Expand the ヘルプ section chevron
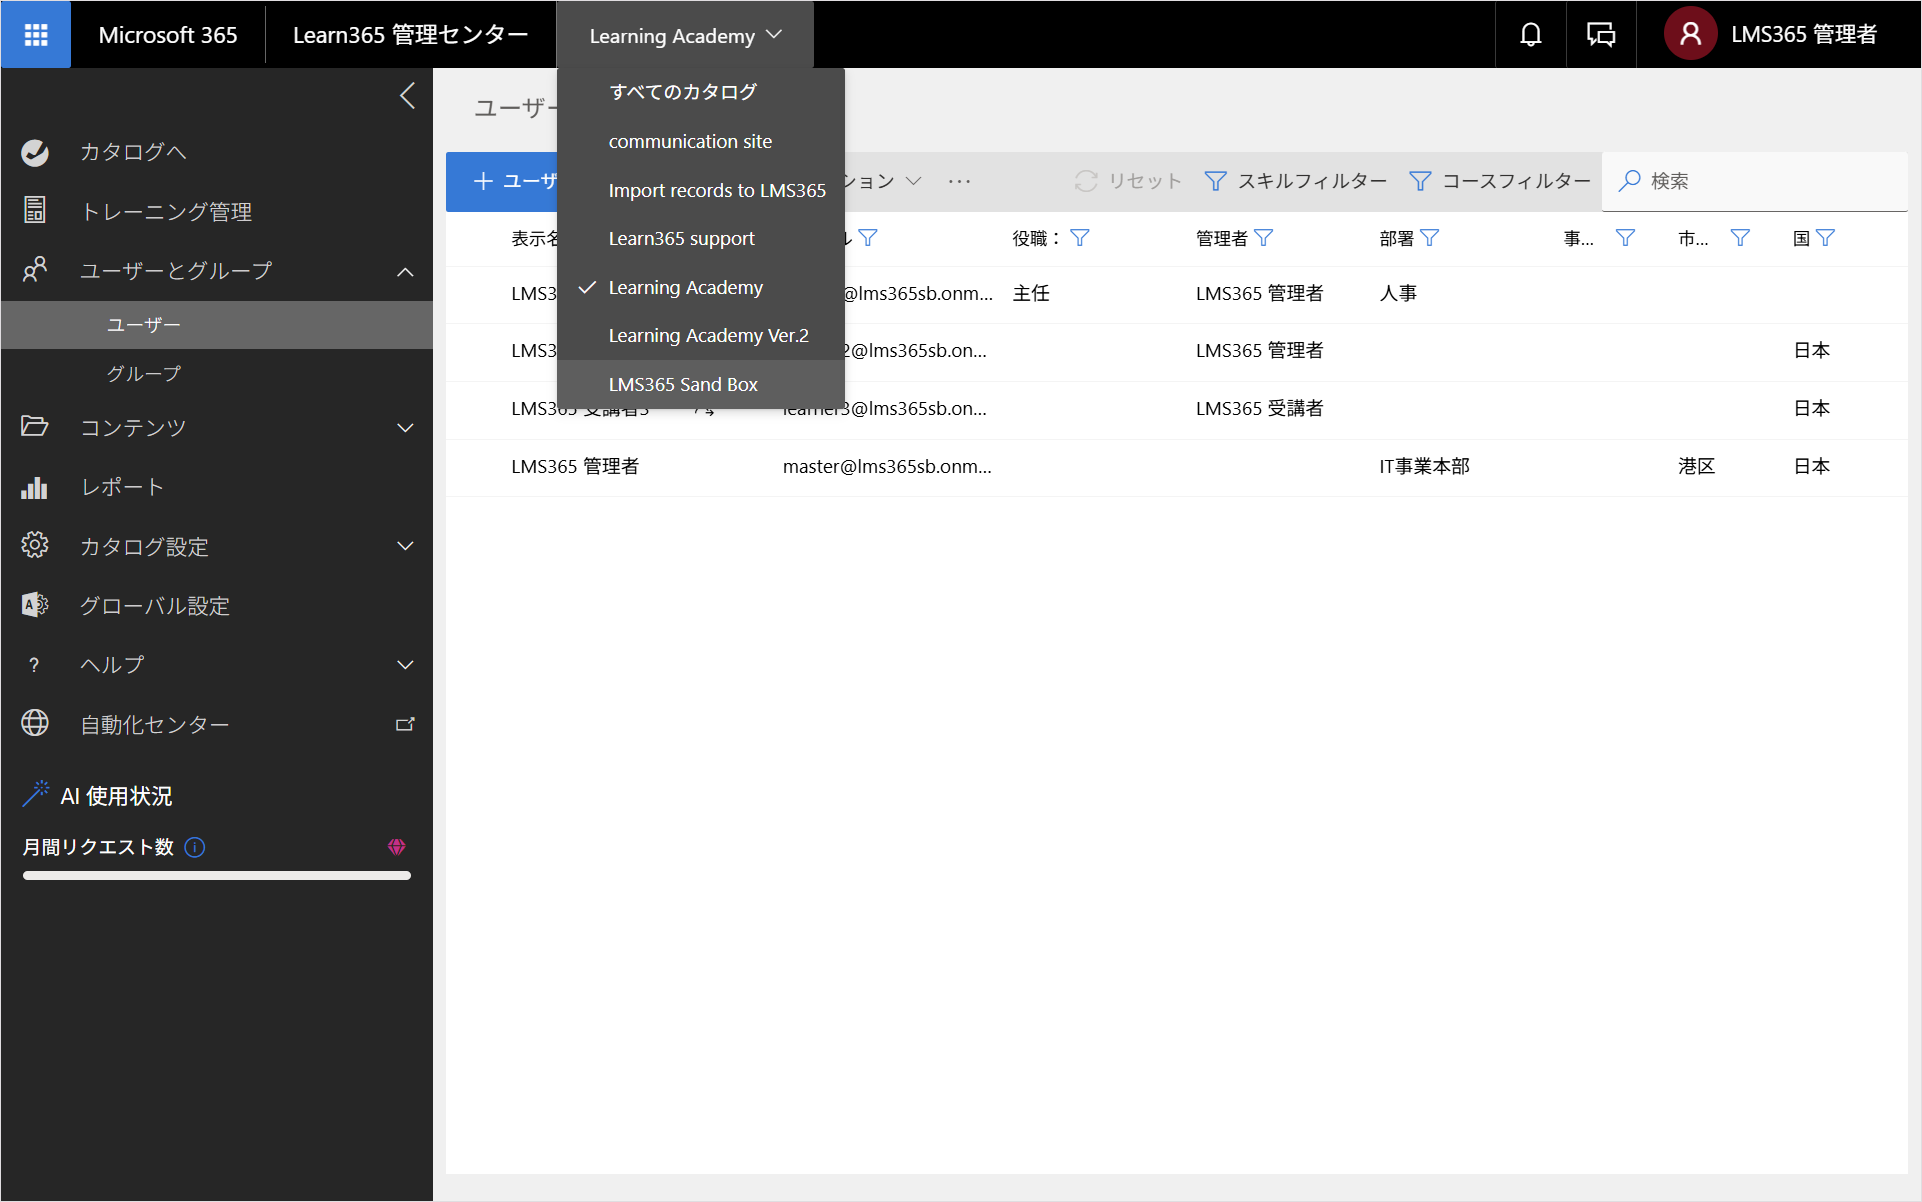Viewport: 1922px width, 1202px height. click(405, 665)
